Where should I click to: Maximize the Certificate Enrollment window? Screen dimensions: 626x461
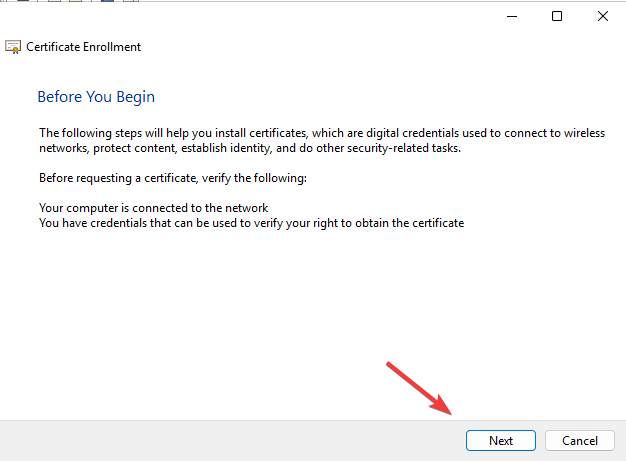click(x=557, y=16)
